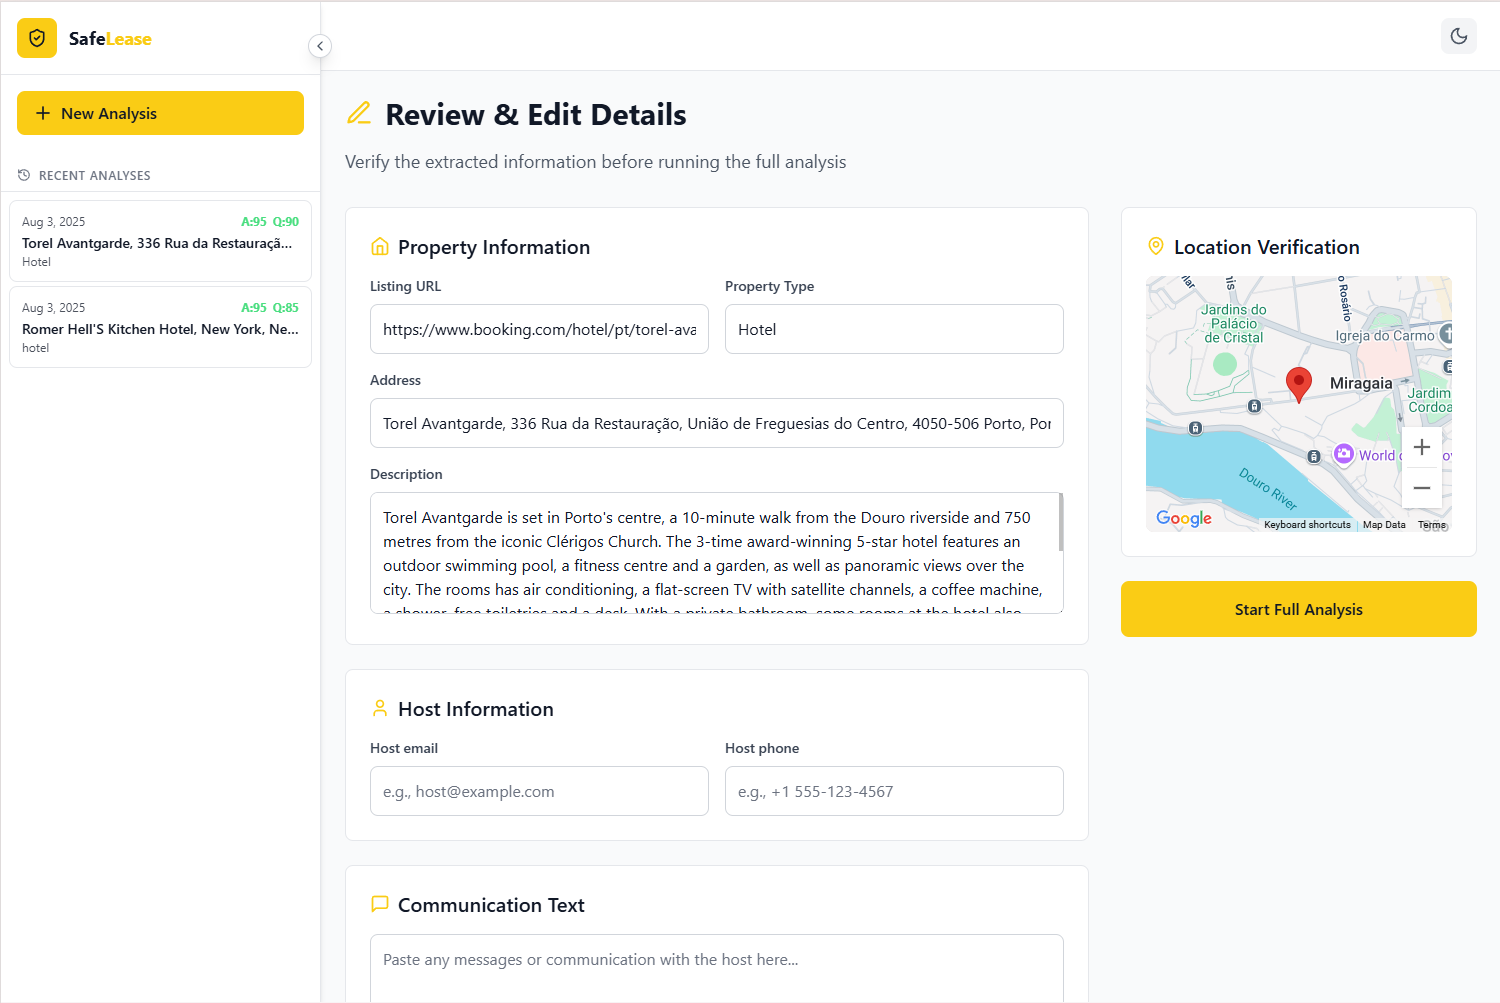1500x1003 pixels.
Task: Start a New Analysis
Action: 160,113
